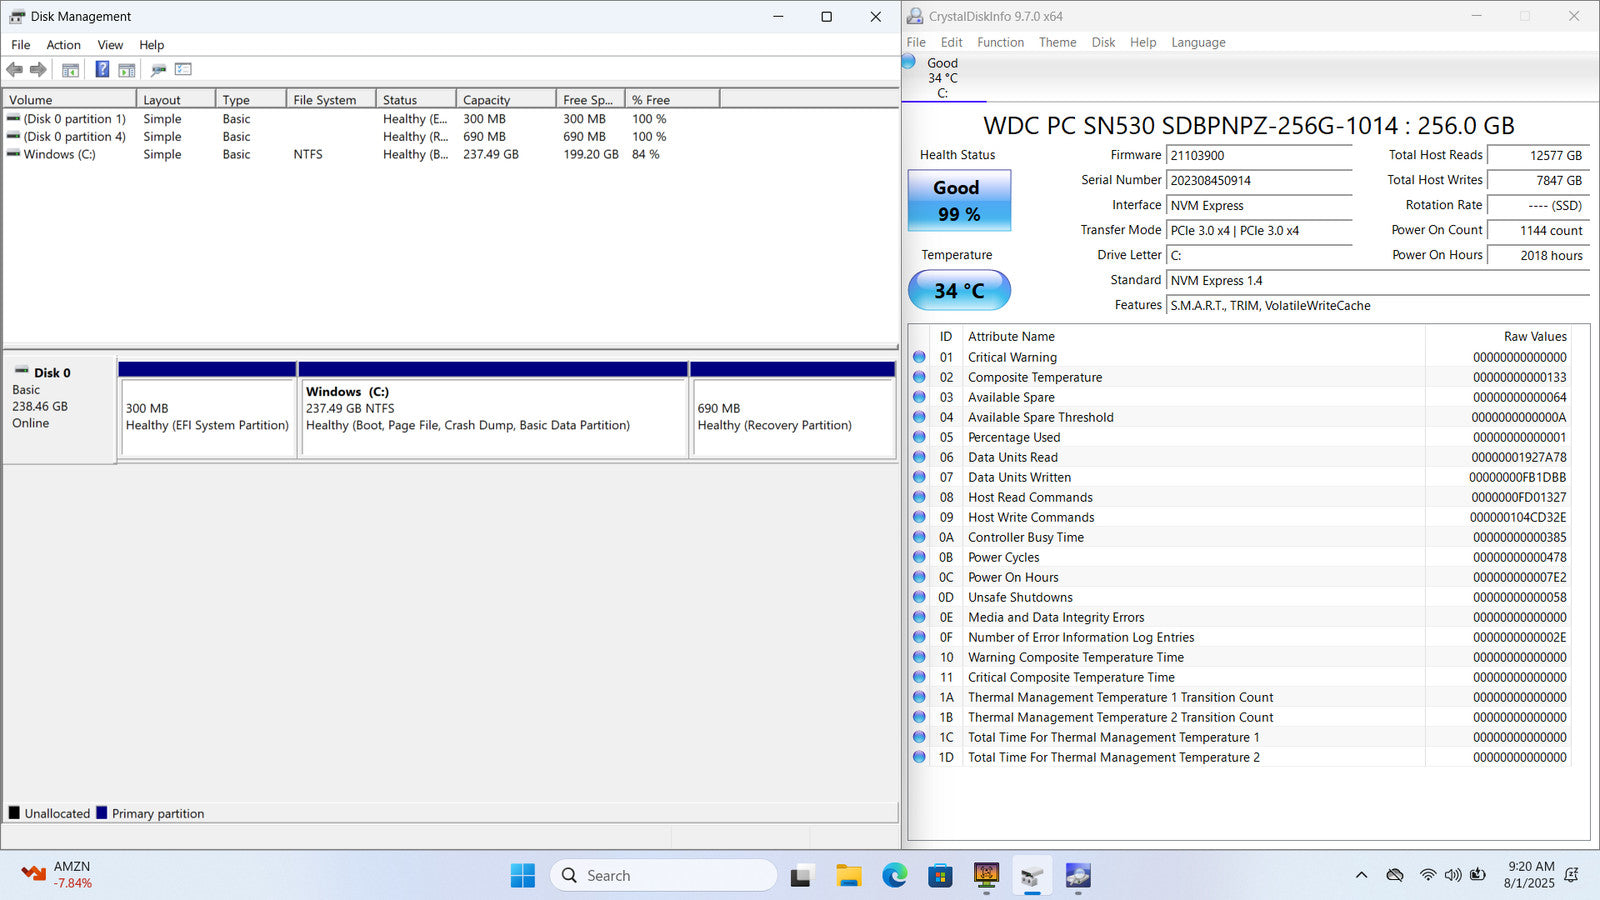Viewport: 1600px width, 900px height.
Task: Click the Windows taskbar Search box
Action: point(663,876)
